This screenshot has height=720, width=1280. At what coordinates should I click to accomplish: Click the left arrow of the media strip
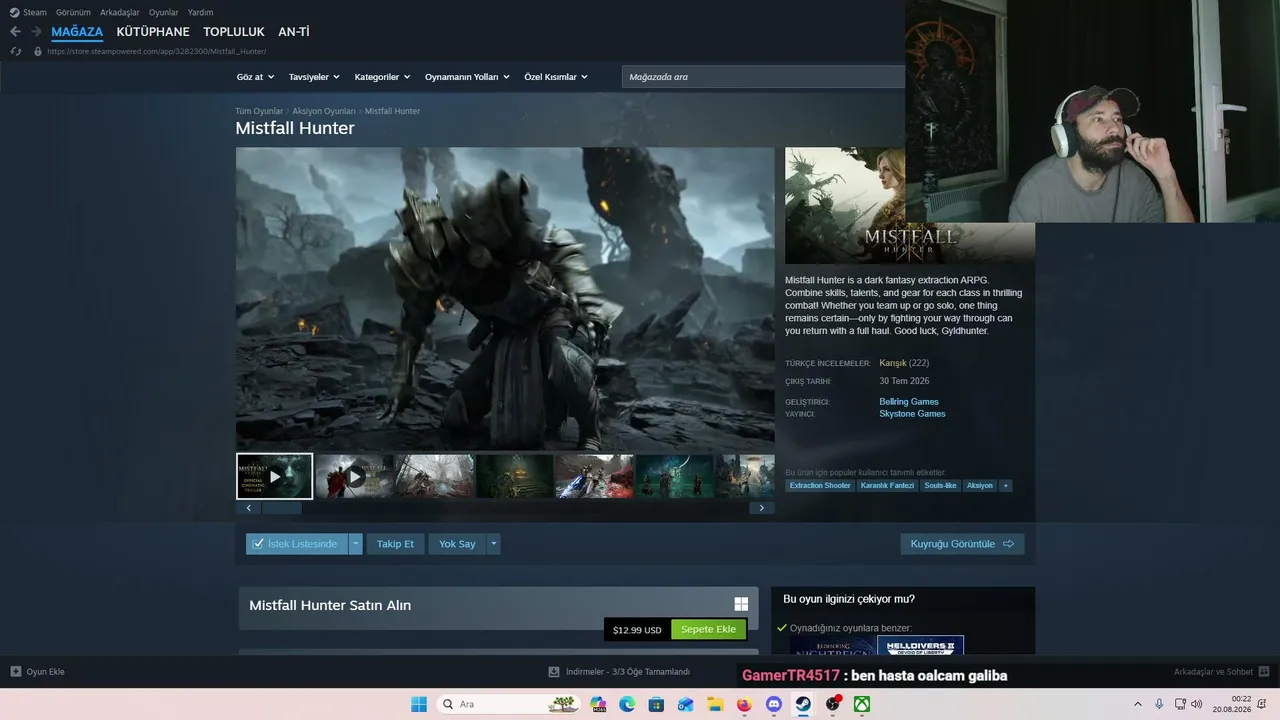(x=248, y=508)
